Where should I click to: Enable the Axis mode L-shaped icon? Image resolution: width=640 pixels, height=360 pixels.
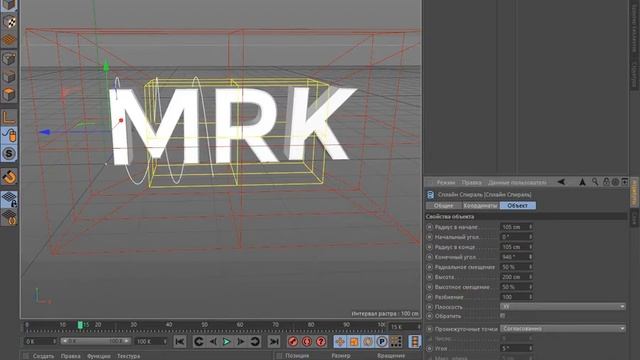point(9,118)
